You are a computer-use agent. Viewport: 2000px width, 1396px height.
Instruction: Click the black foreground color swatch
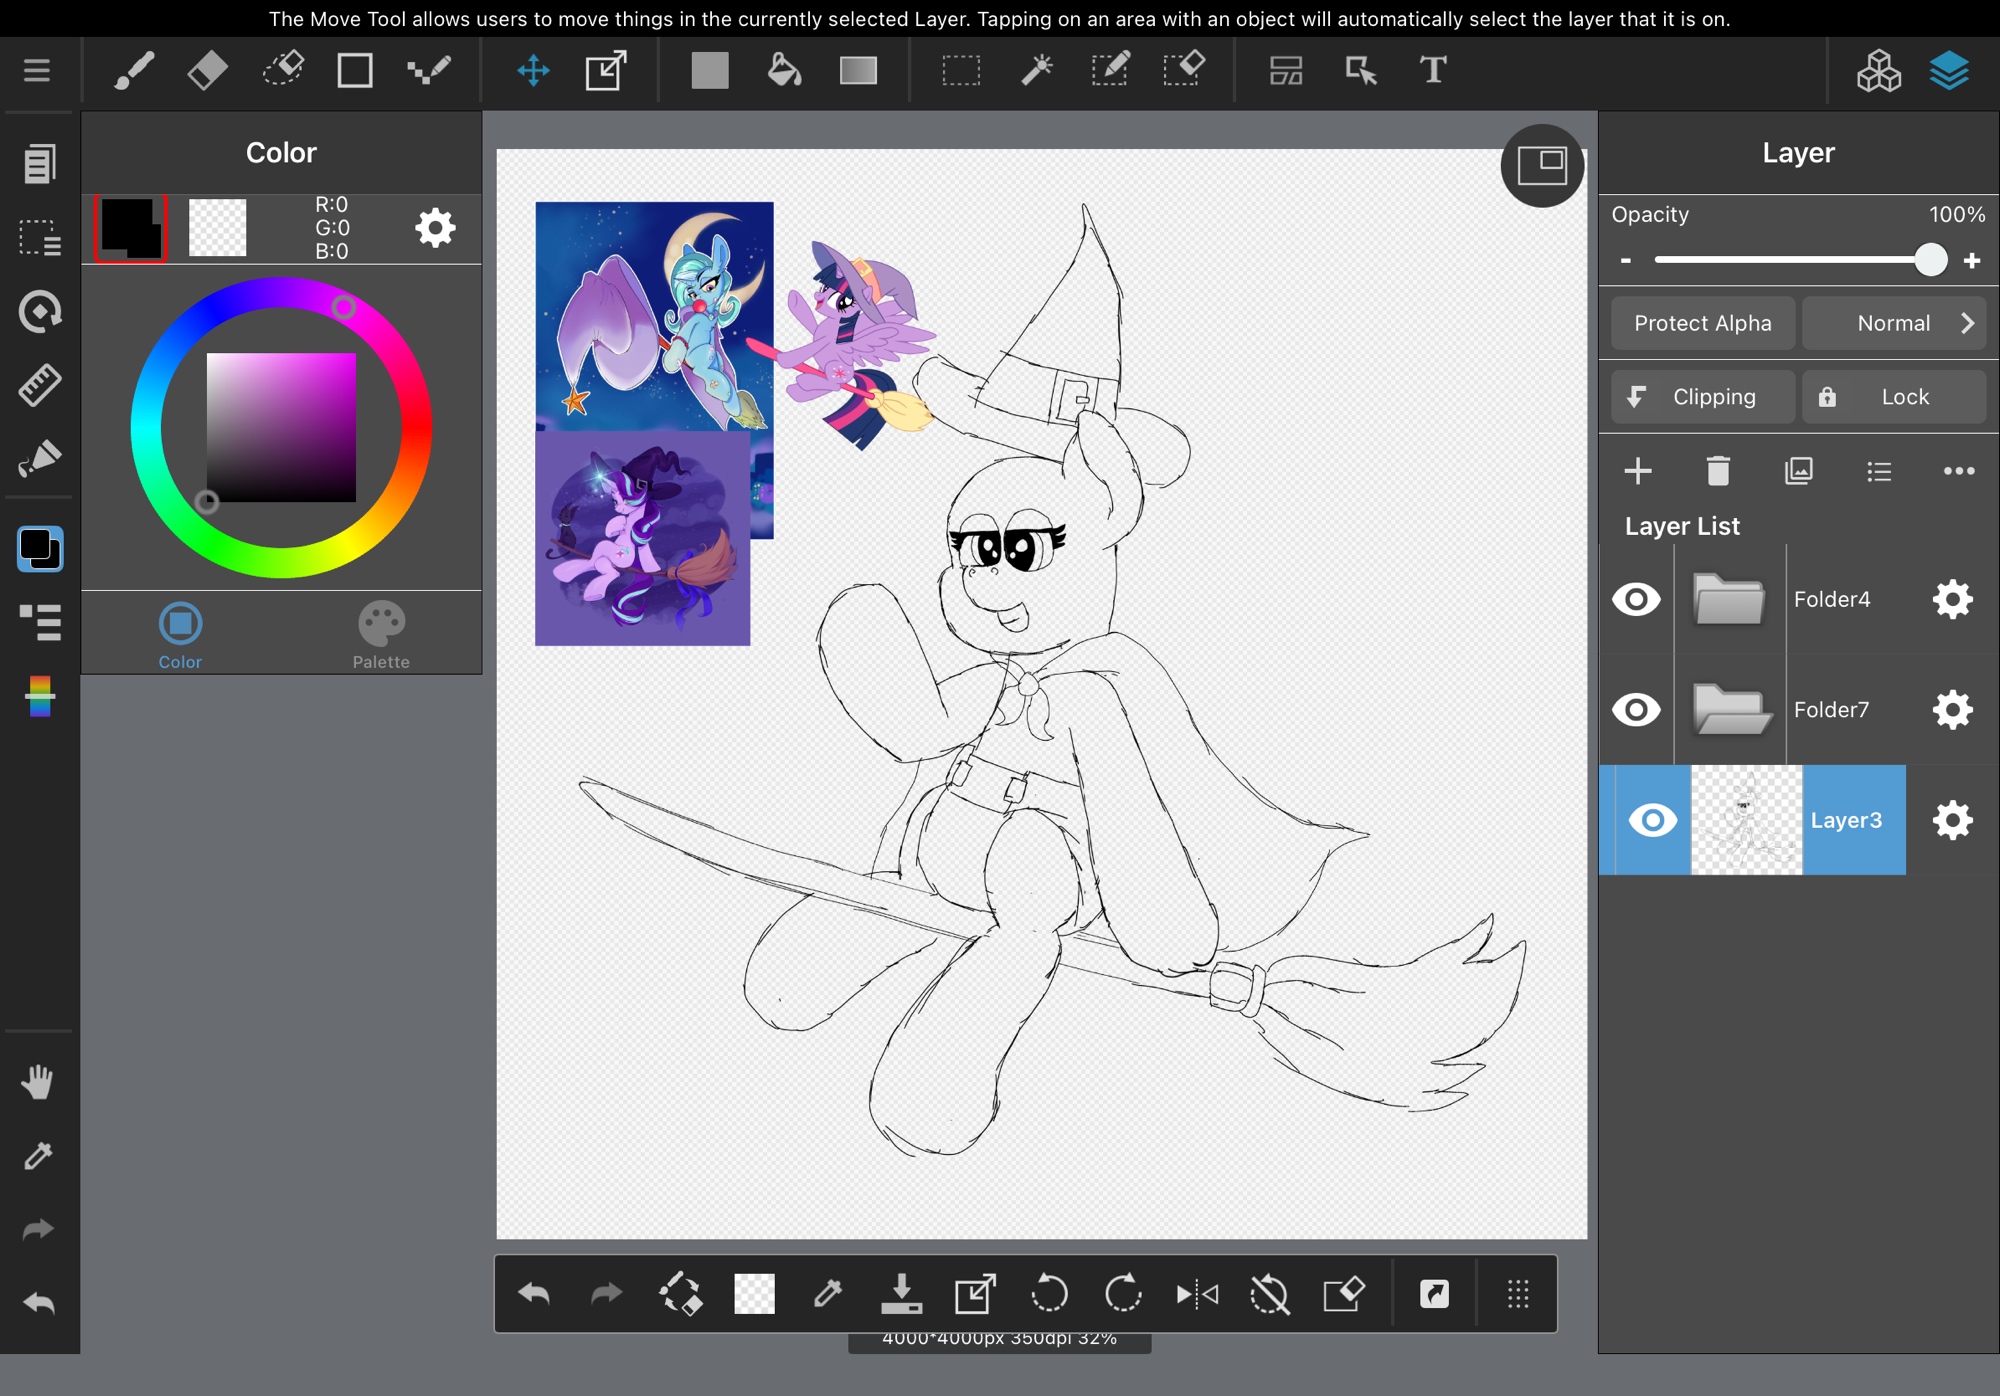130,228
